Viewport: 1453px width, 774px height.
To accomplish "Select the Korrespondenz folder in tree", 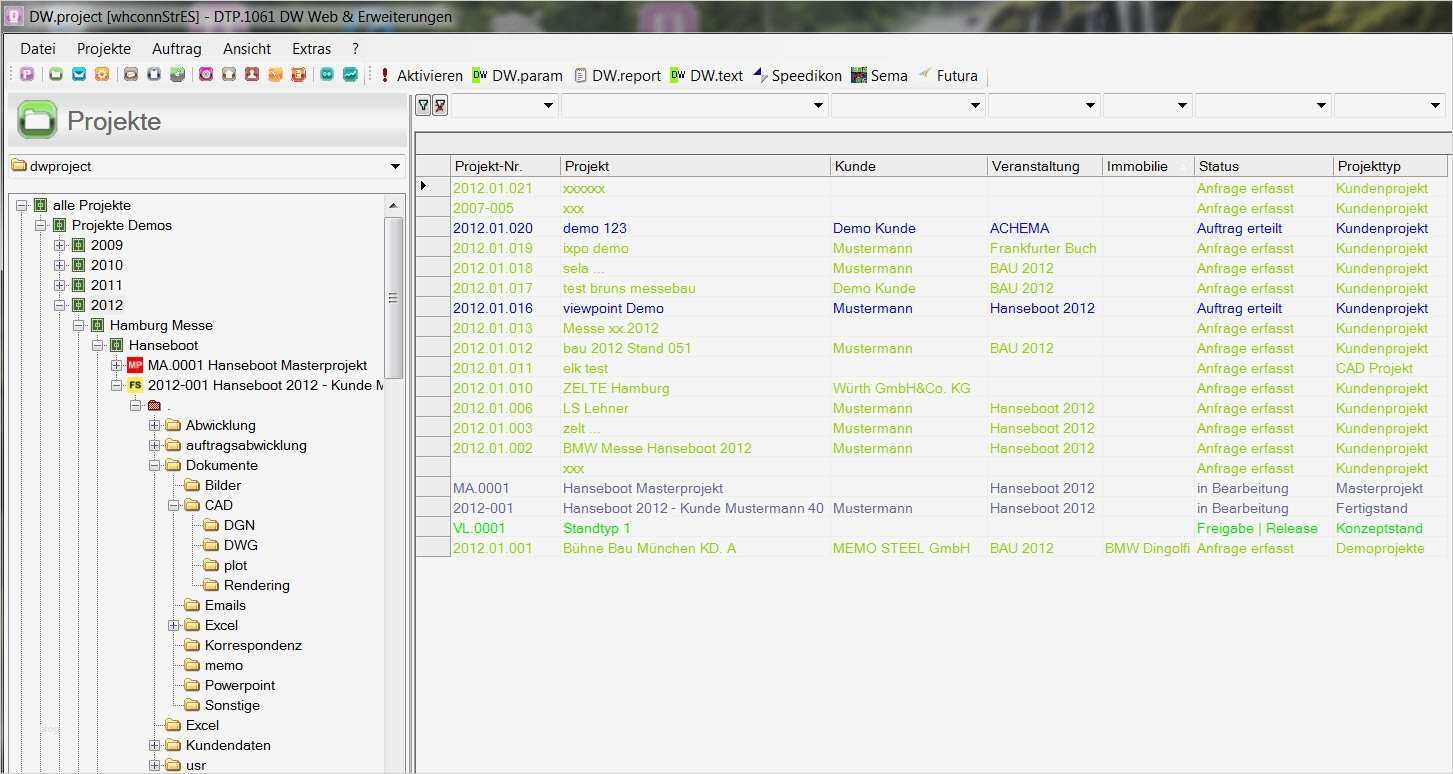I will 253,645.
